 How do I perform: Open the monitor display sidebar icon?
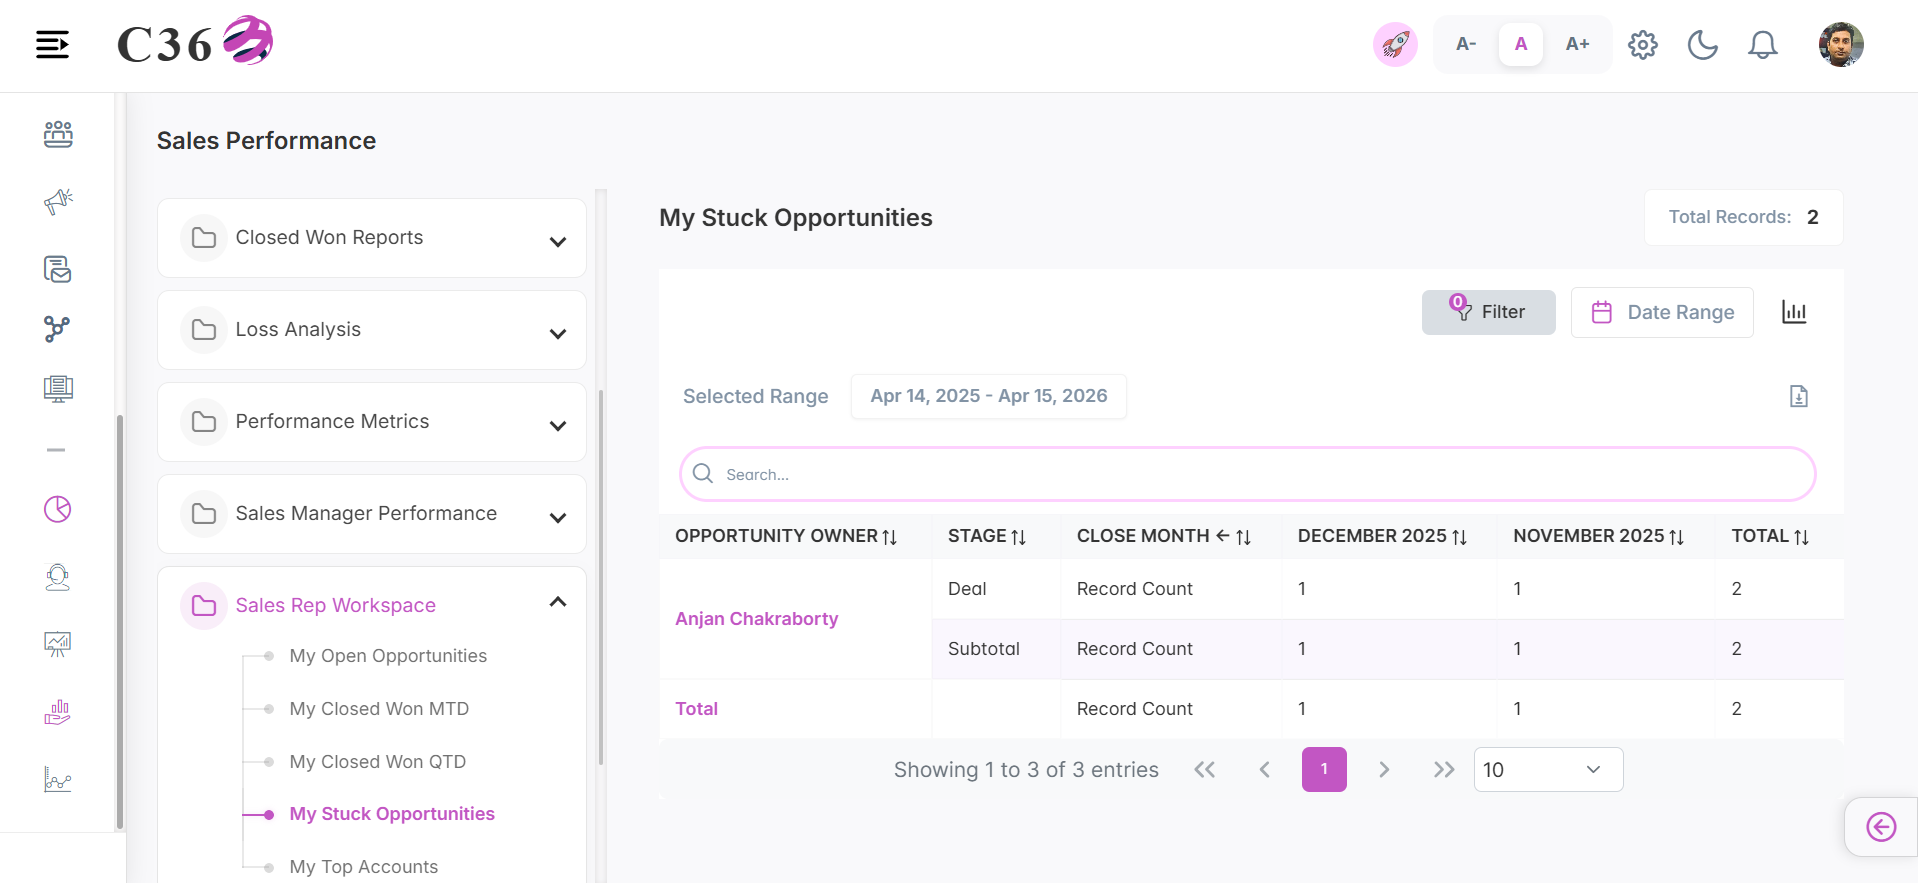pyautogui.click(x=58, y=389)
